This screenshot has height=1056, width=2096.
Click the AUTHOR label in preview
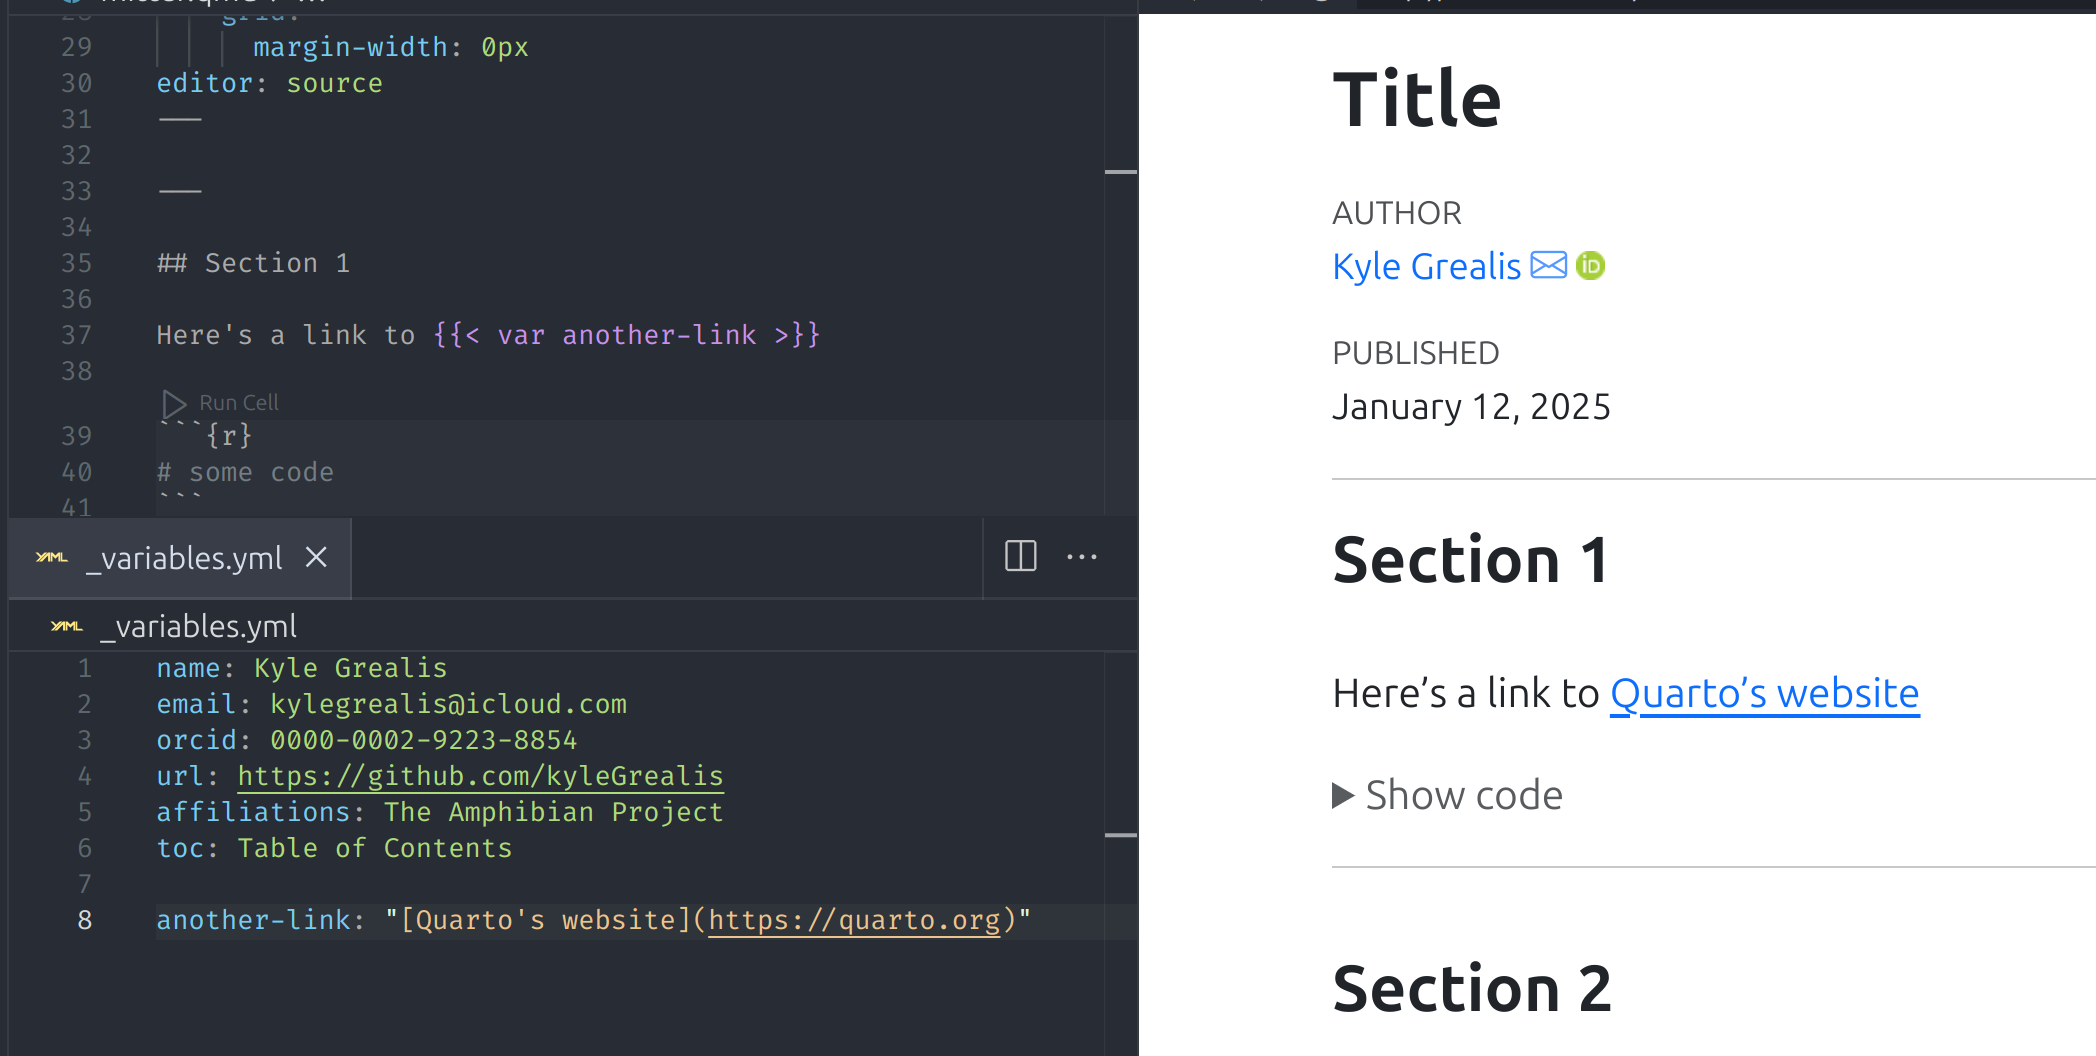(1397, 213)
